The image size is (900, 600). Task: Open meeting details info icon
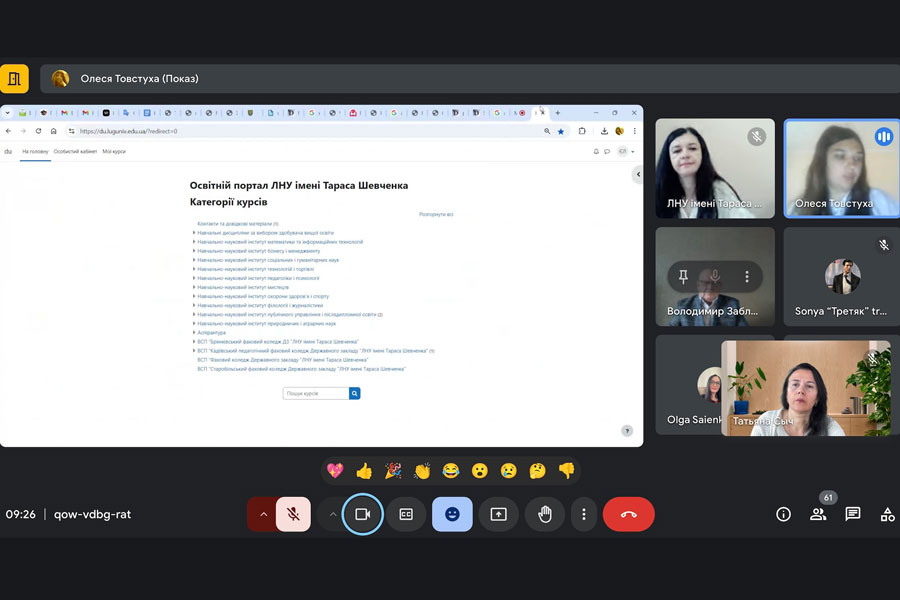pos(783,514)
